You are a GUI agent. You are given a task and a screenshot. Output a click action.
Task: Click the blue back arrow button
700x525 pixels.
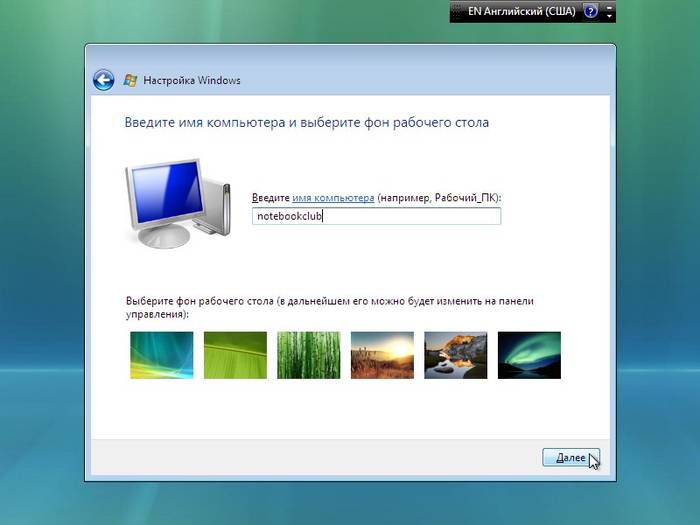(103, 80)
